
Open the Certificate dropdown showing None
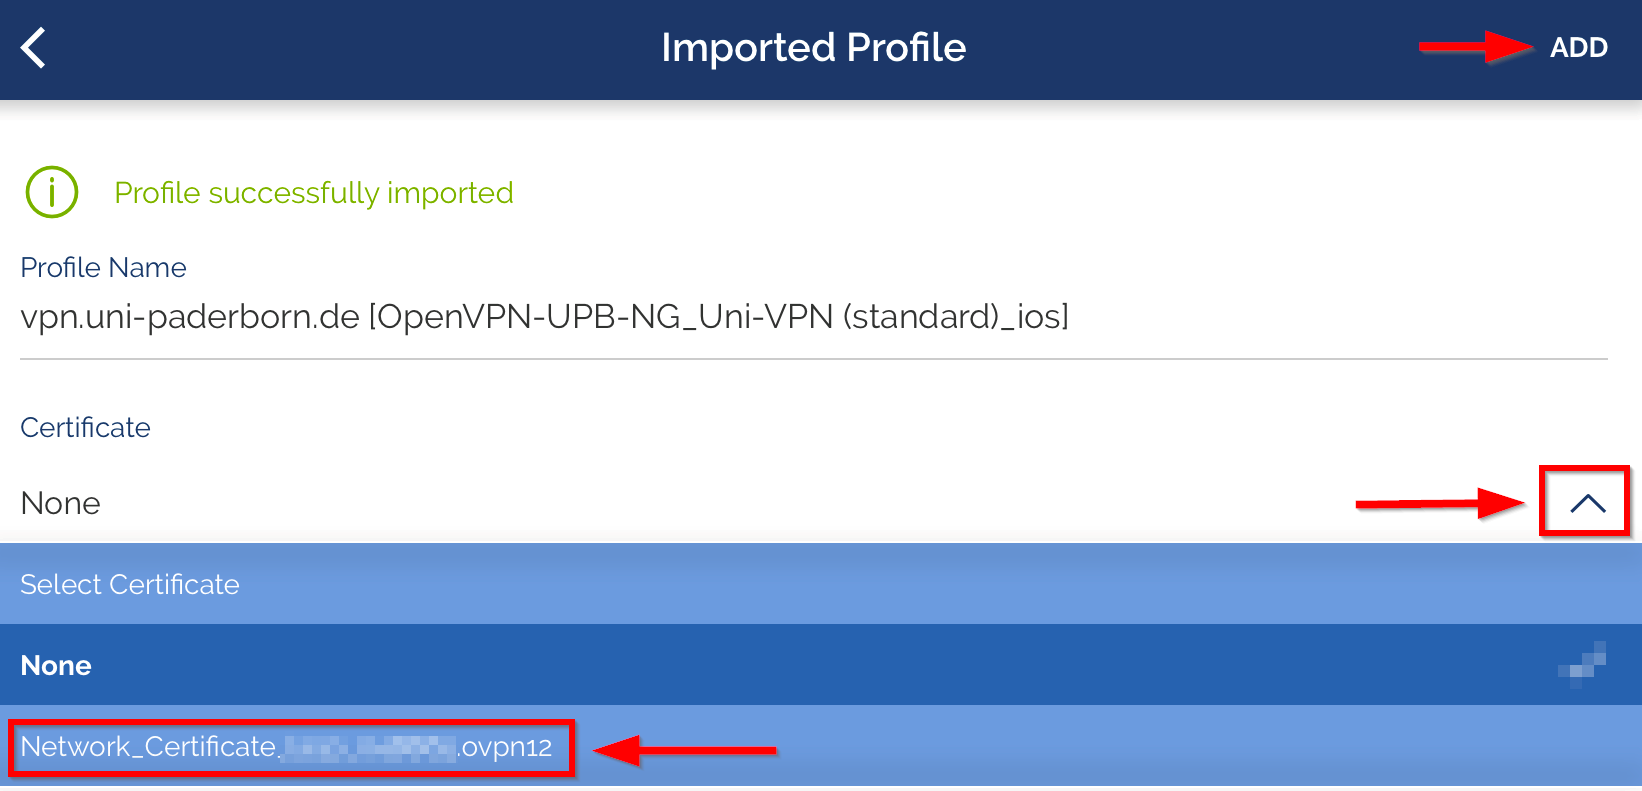[x=60, y=503]
